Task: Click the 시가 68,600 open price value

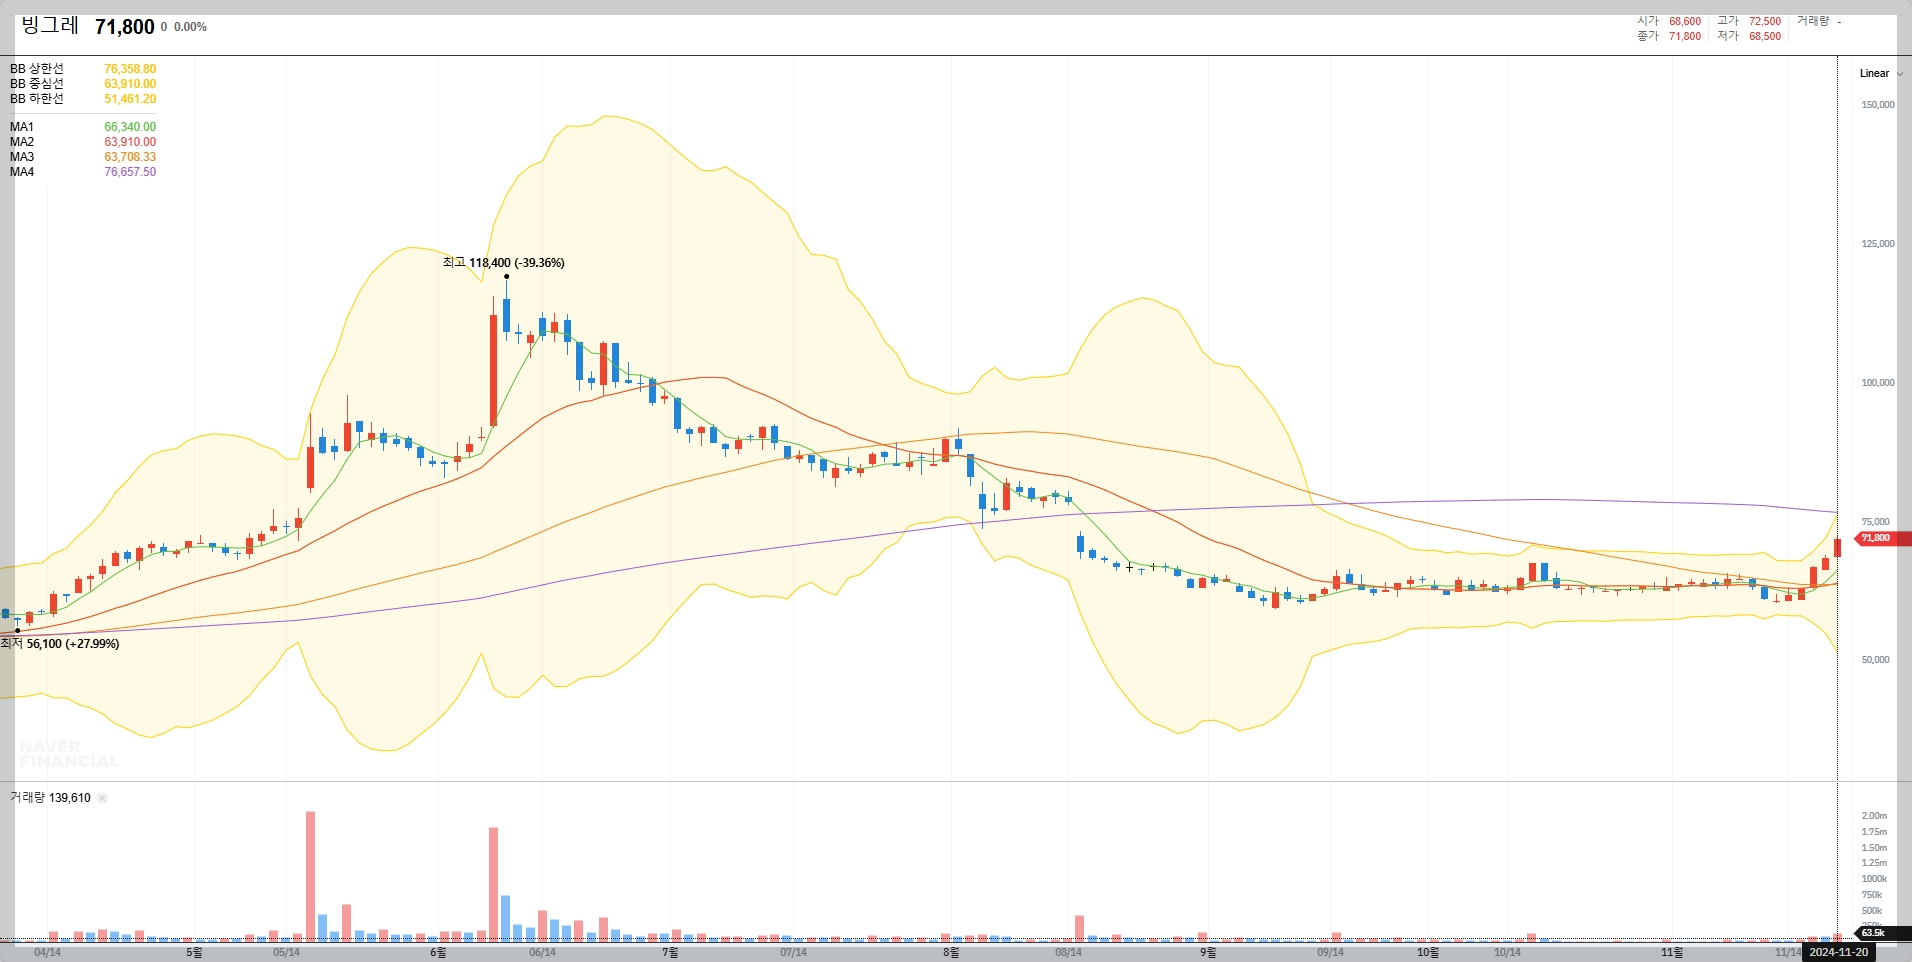Action: coord(1685,21)
